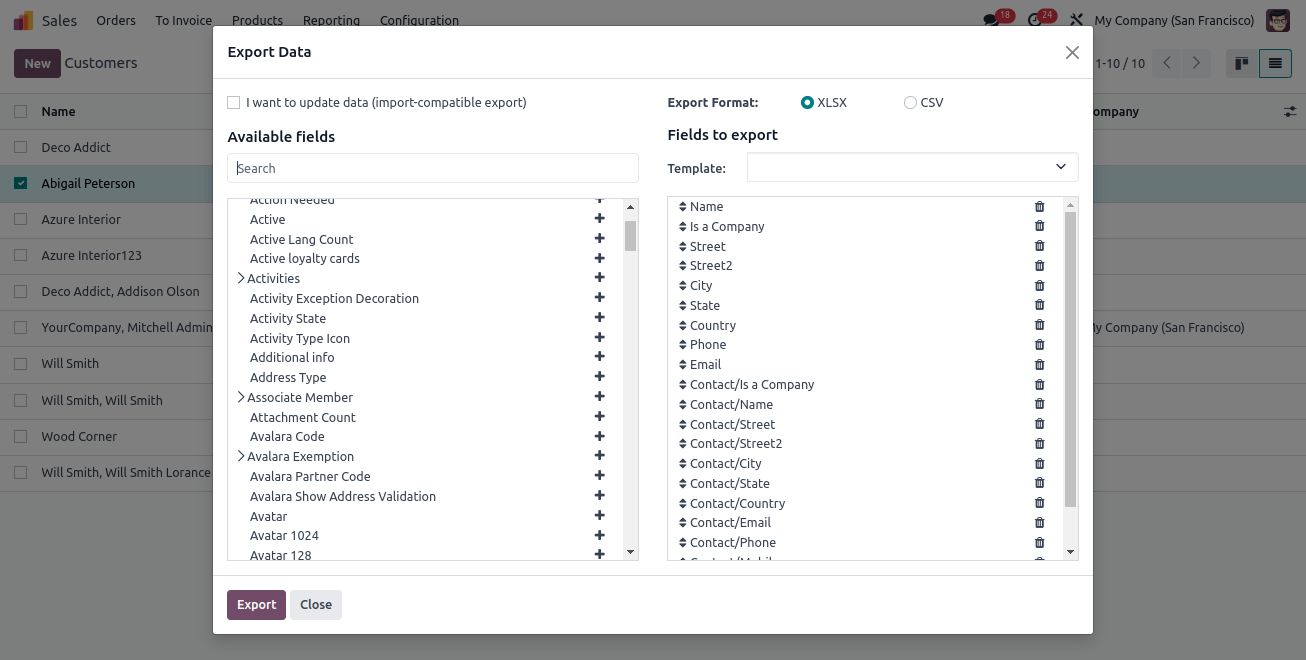
Task: Select CSV export format
Action: tap(910, 102)
